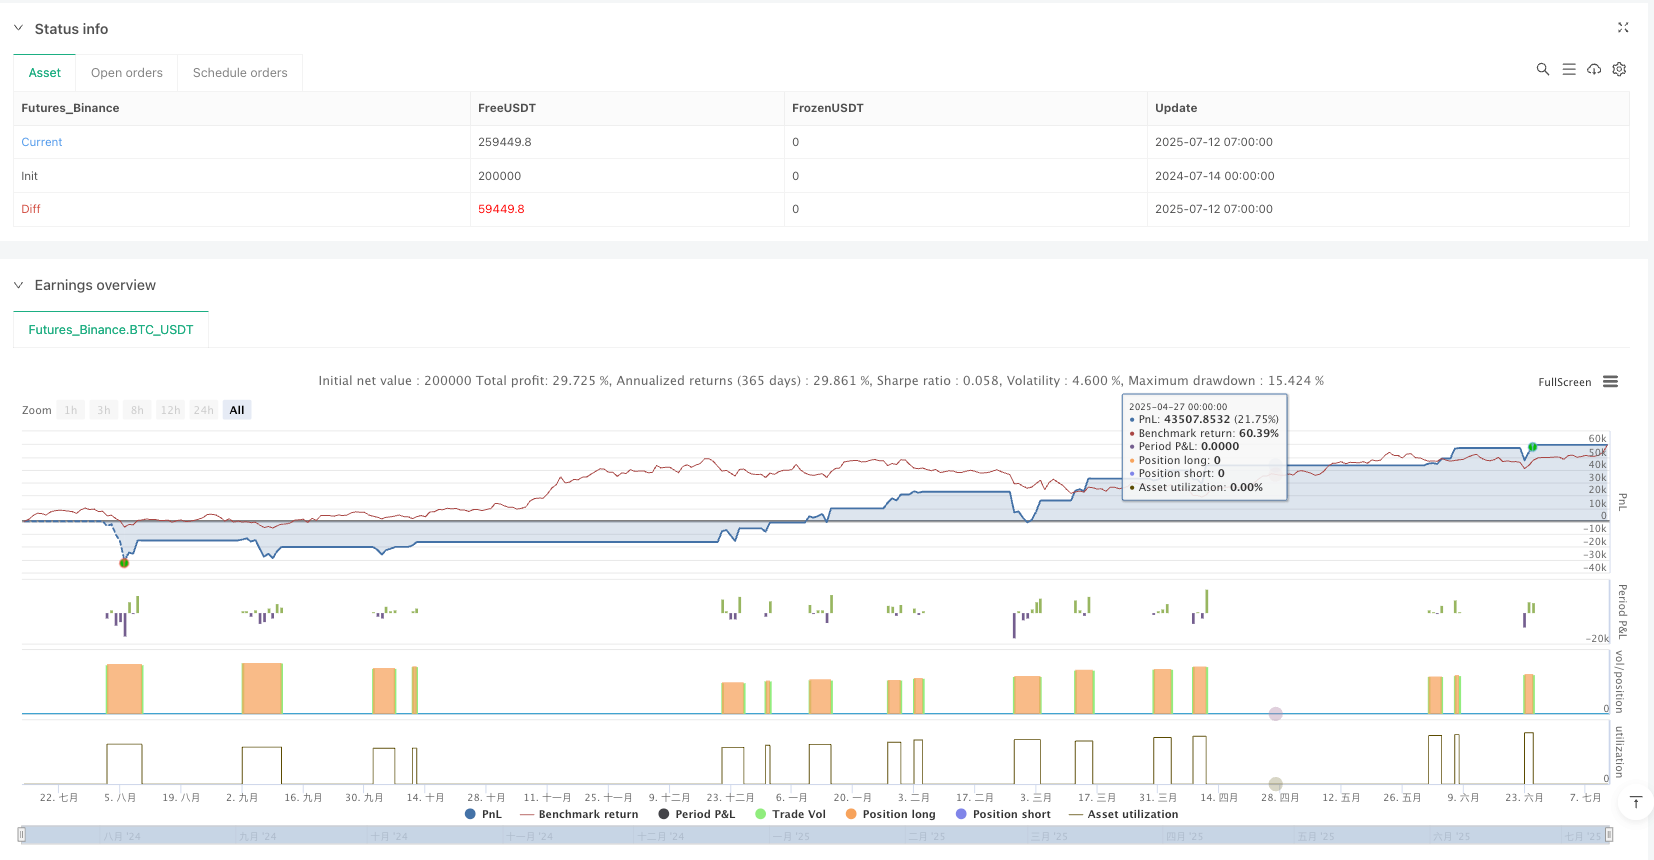Select the Futures_Binance.BTC_USDT tab
This screenshot has width=1654, height=860.
pyautogui.click(x=111, y=329)
